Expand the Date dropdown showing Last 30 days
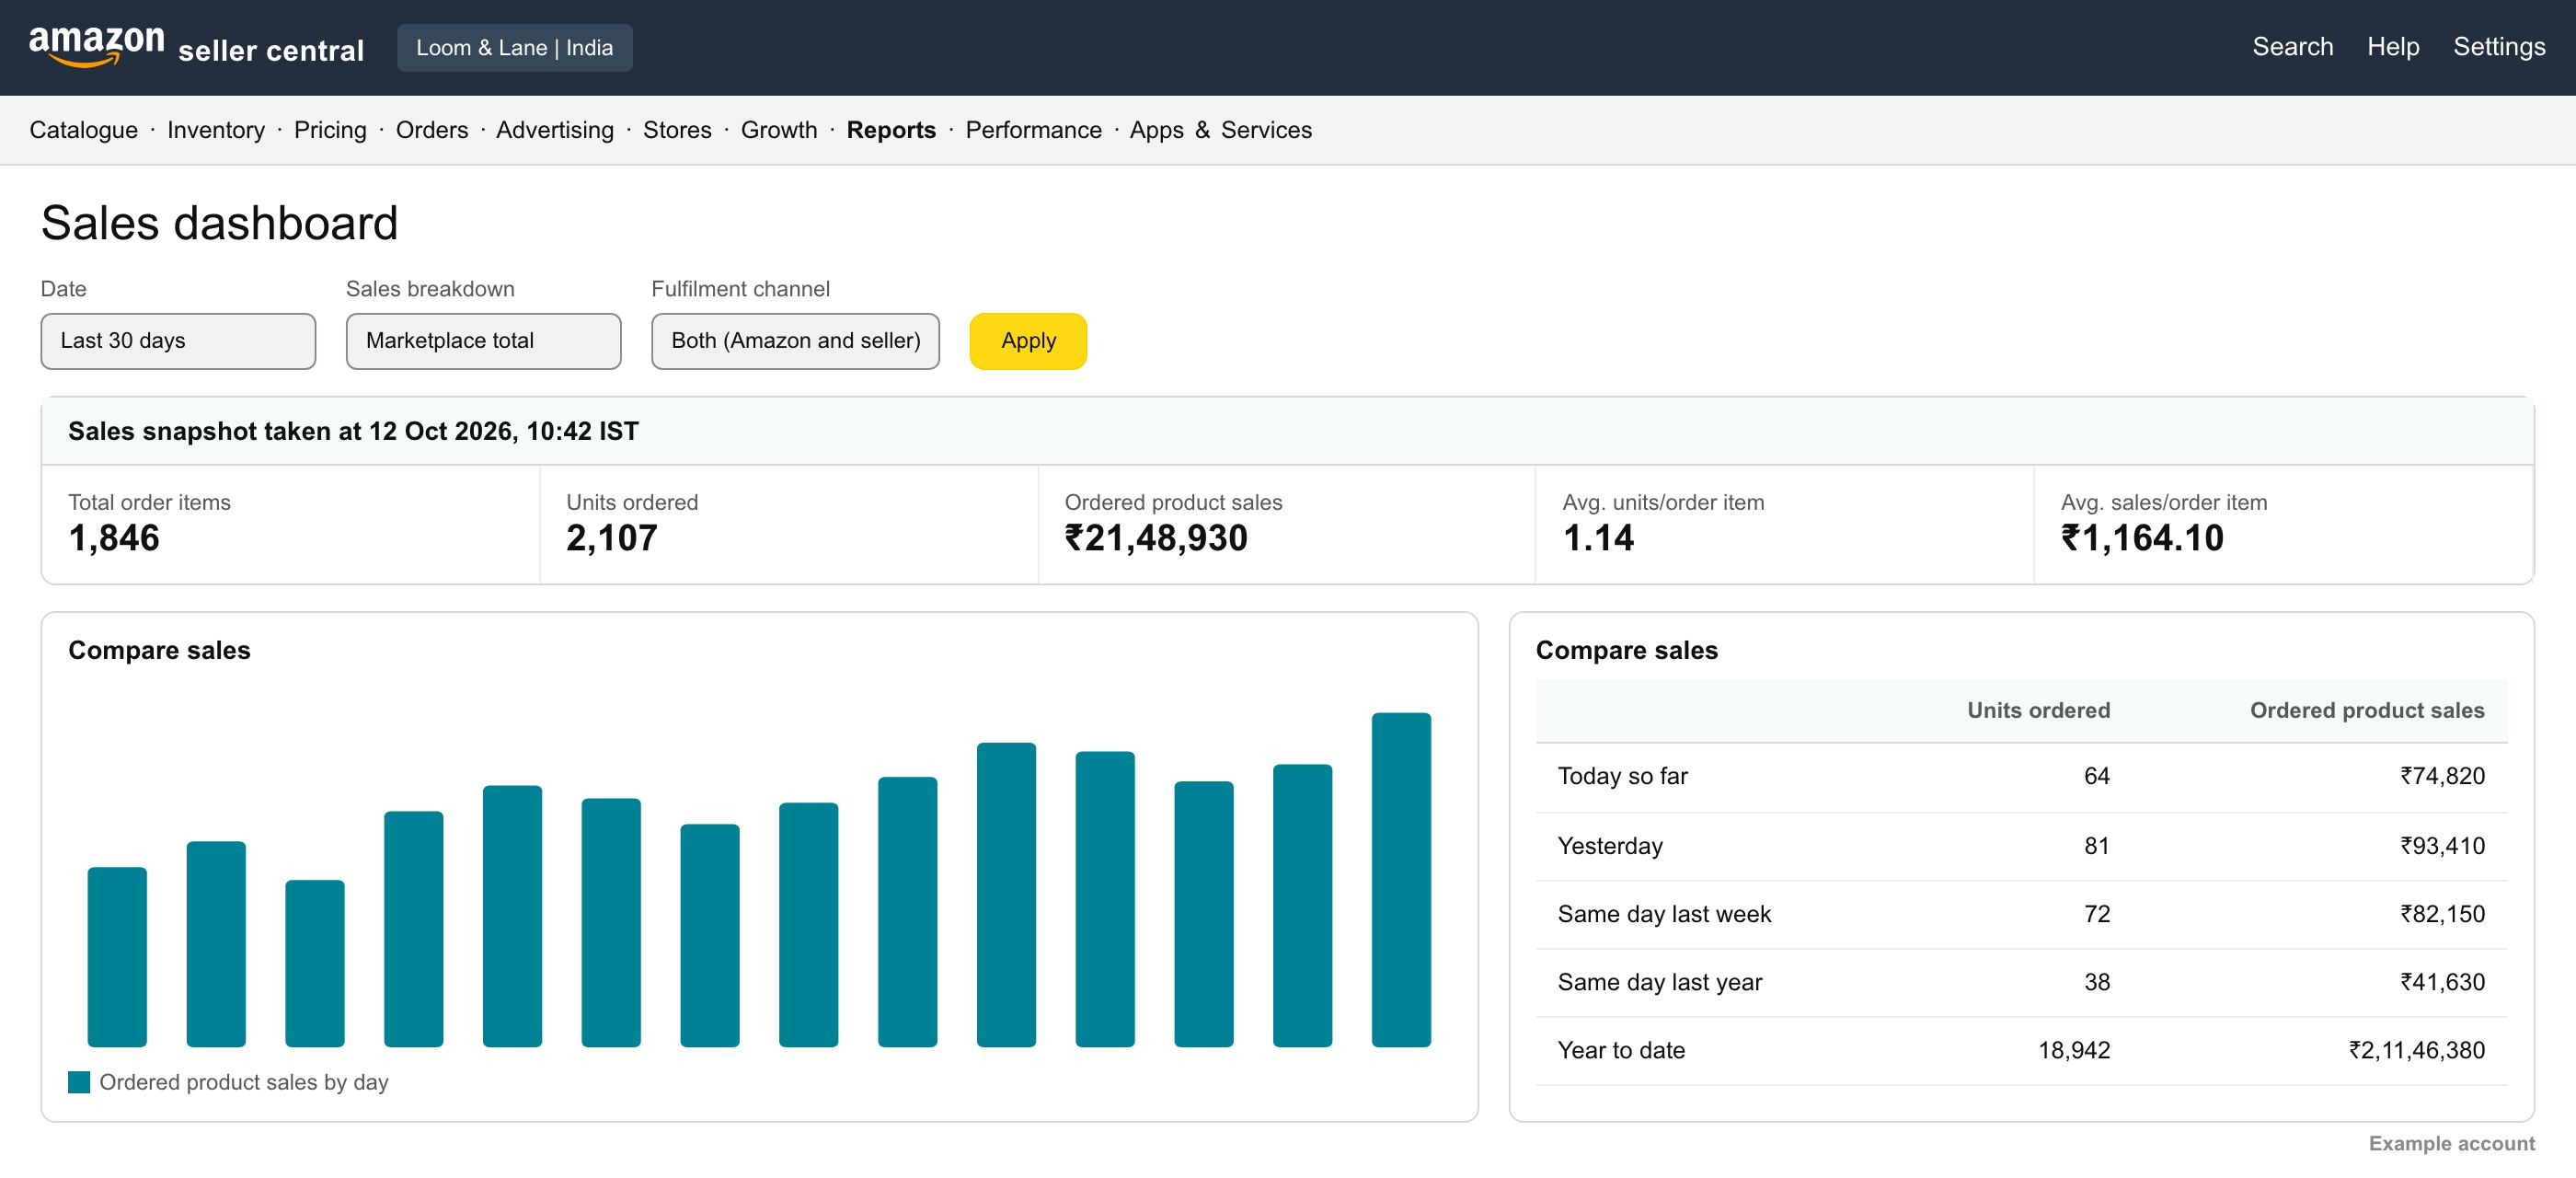Viewport: 2576px width, 1178px height. pyautogui.click(x=178, y=341)
